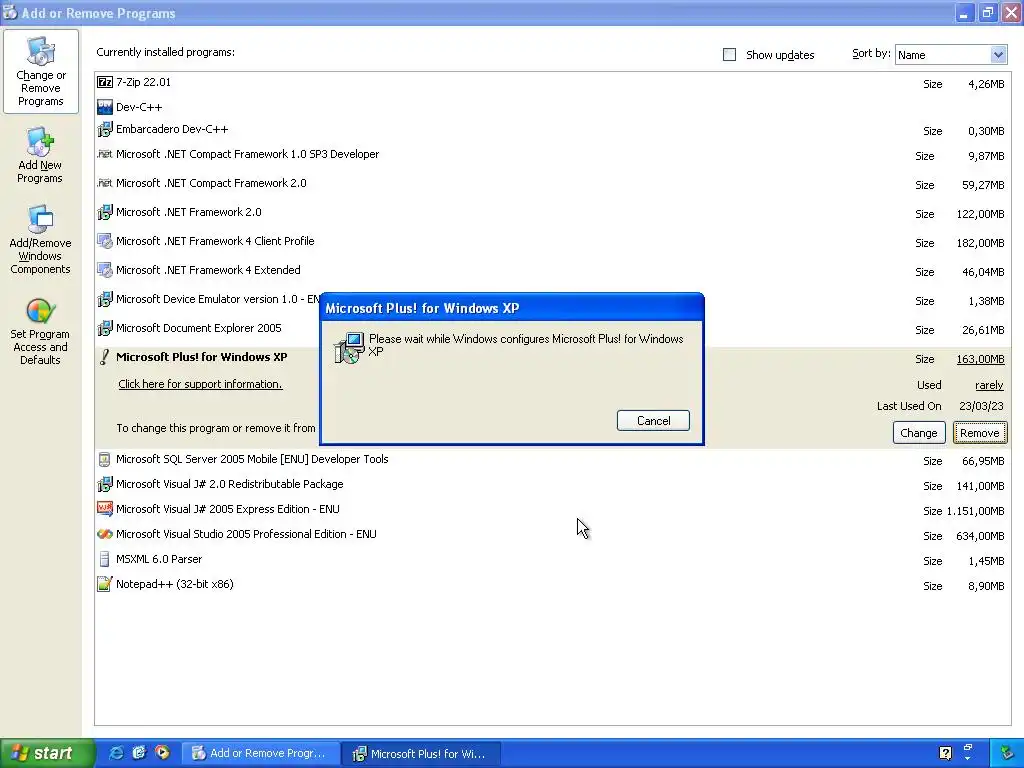Select Notepad++ (32-bit x86) entry

(552, 584)
